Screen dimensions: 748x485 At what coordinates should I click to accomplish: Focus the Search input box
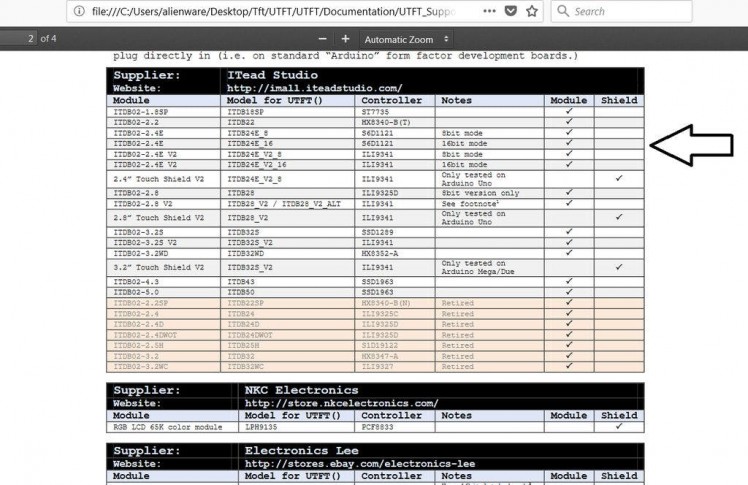622,11
